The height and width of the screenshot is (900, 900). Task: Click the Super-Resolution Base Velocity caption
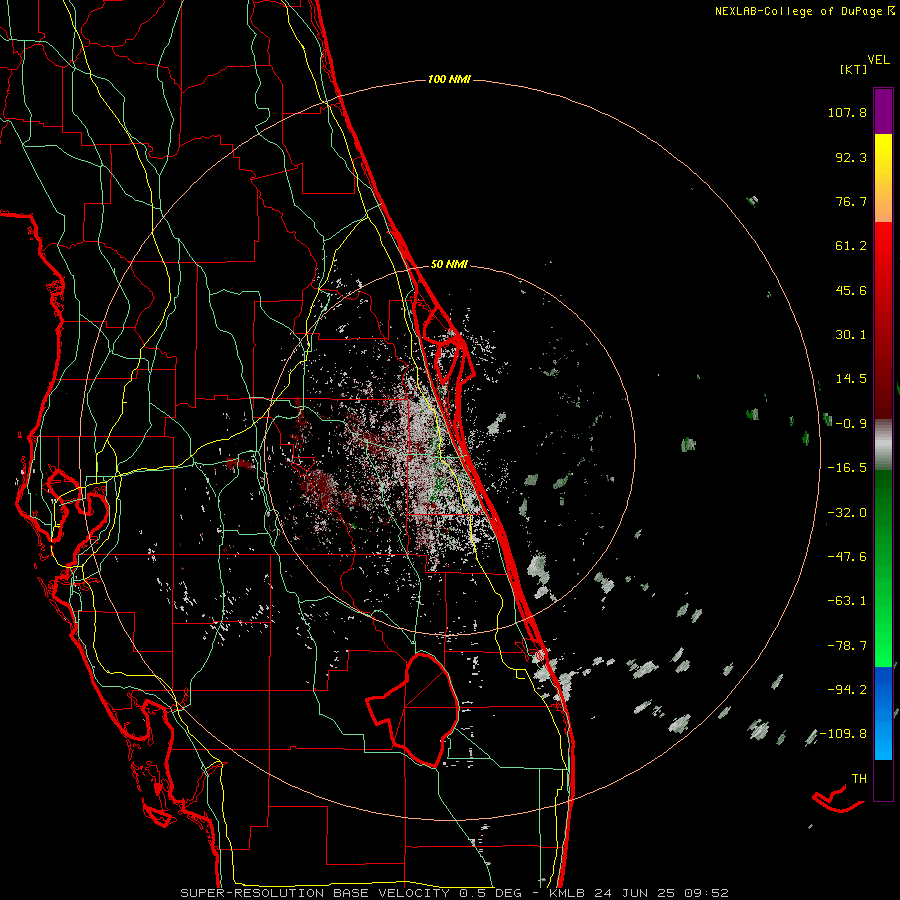pyautogui.click(x=454, y=893)
